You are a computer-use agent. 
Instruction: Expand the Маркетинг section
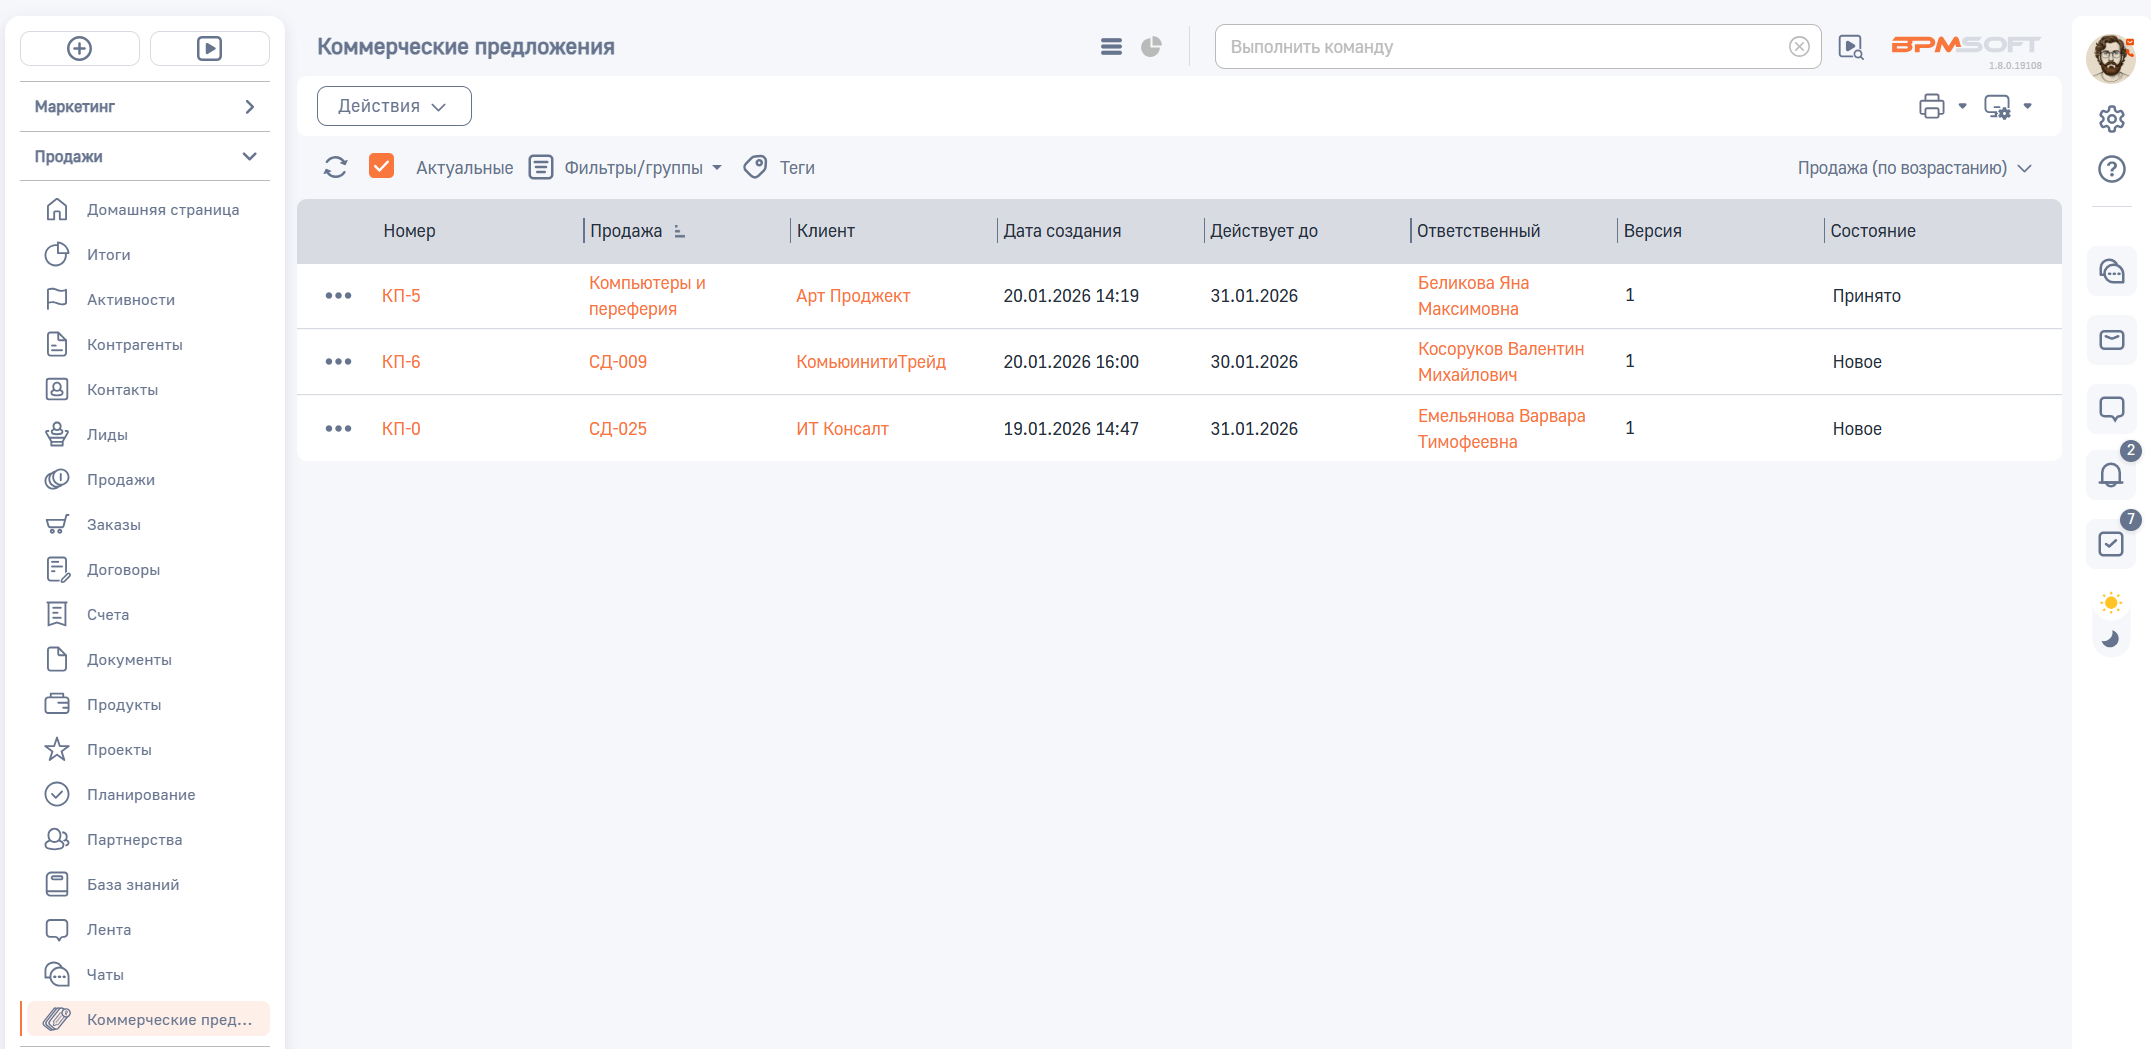(x=145, y=107)
